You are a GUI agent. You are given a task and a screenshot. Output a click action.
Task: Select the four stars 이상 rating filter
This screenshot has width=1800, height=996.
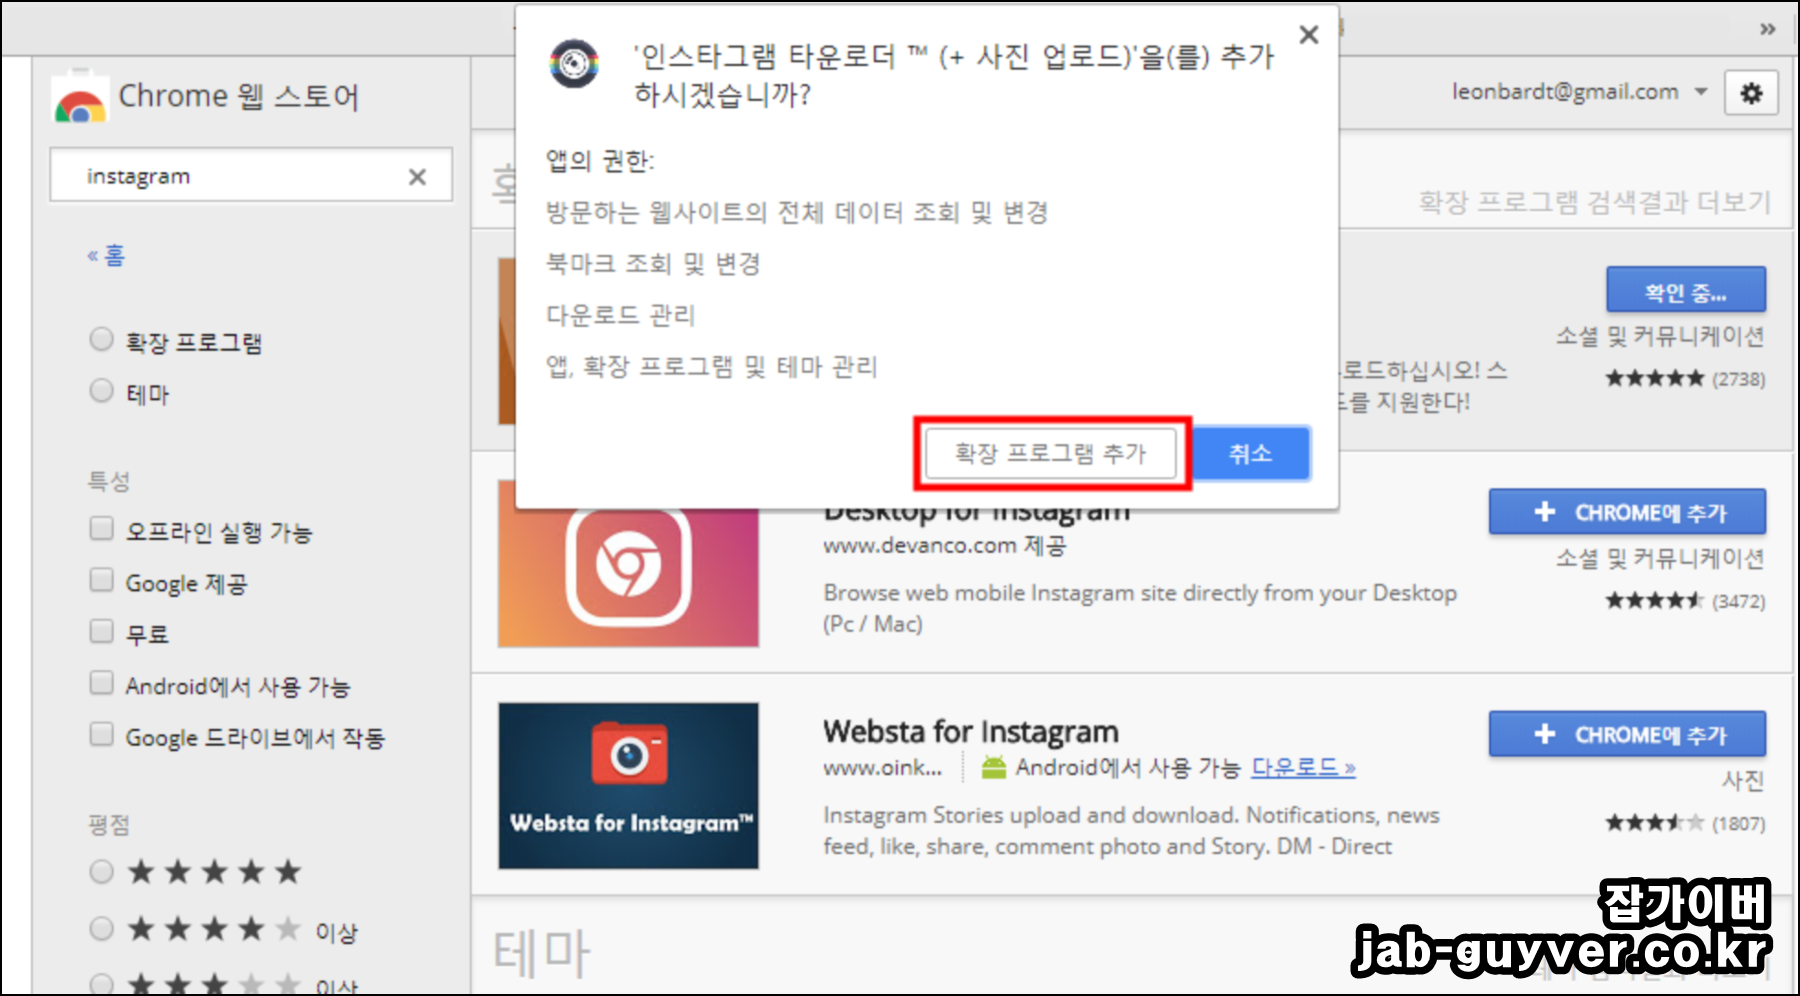[101, 929]
